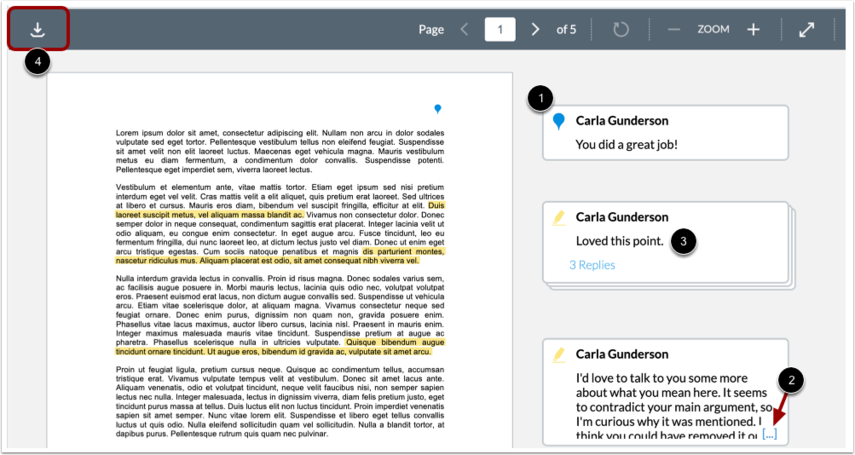Click the 'Lorem ipsum dolor sit amet' paragraph
Image resolution: width=855 pixels, height=455 pixels.
point(280,151)
